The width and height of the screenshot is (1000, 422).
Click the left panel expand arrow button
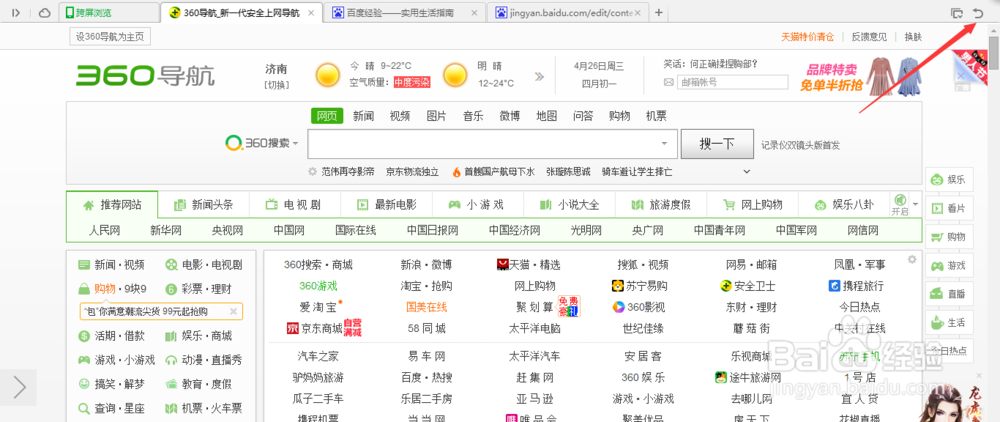coord(18,387)
